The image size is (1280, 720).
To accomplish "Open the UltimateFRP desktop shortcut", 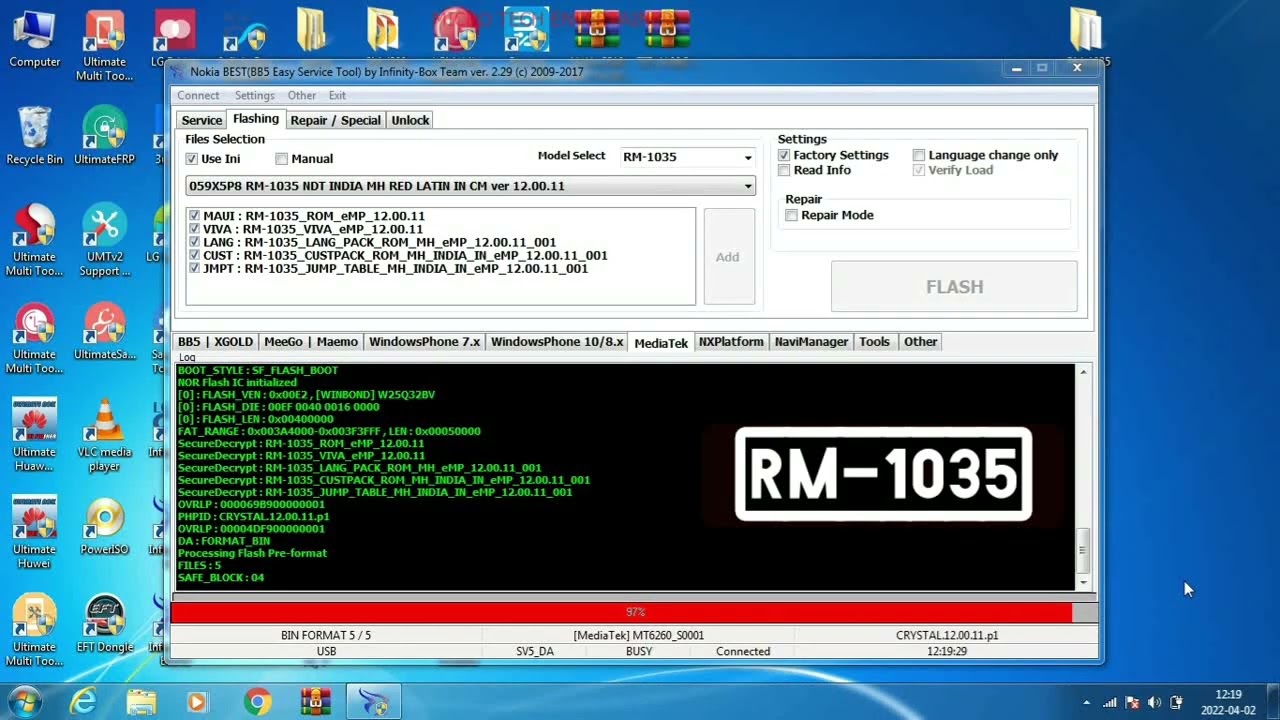I will click(104, 136).
